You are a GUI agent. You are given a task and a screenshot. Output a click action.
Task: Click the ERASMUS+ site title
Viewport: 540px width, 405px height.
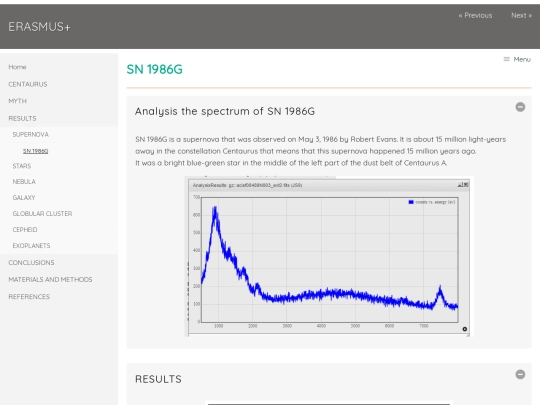tap(39, 27)
